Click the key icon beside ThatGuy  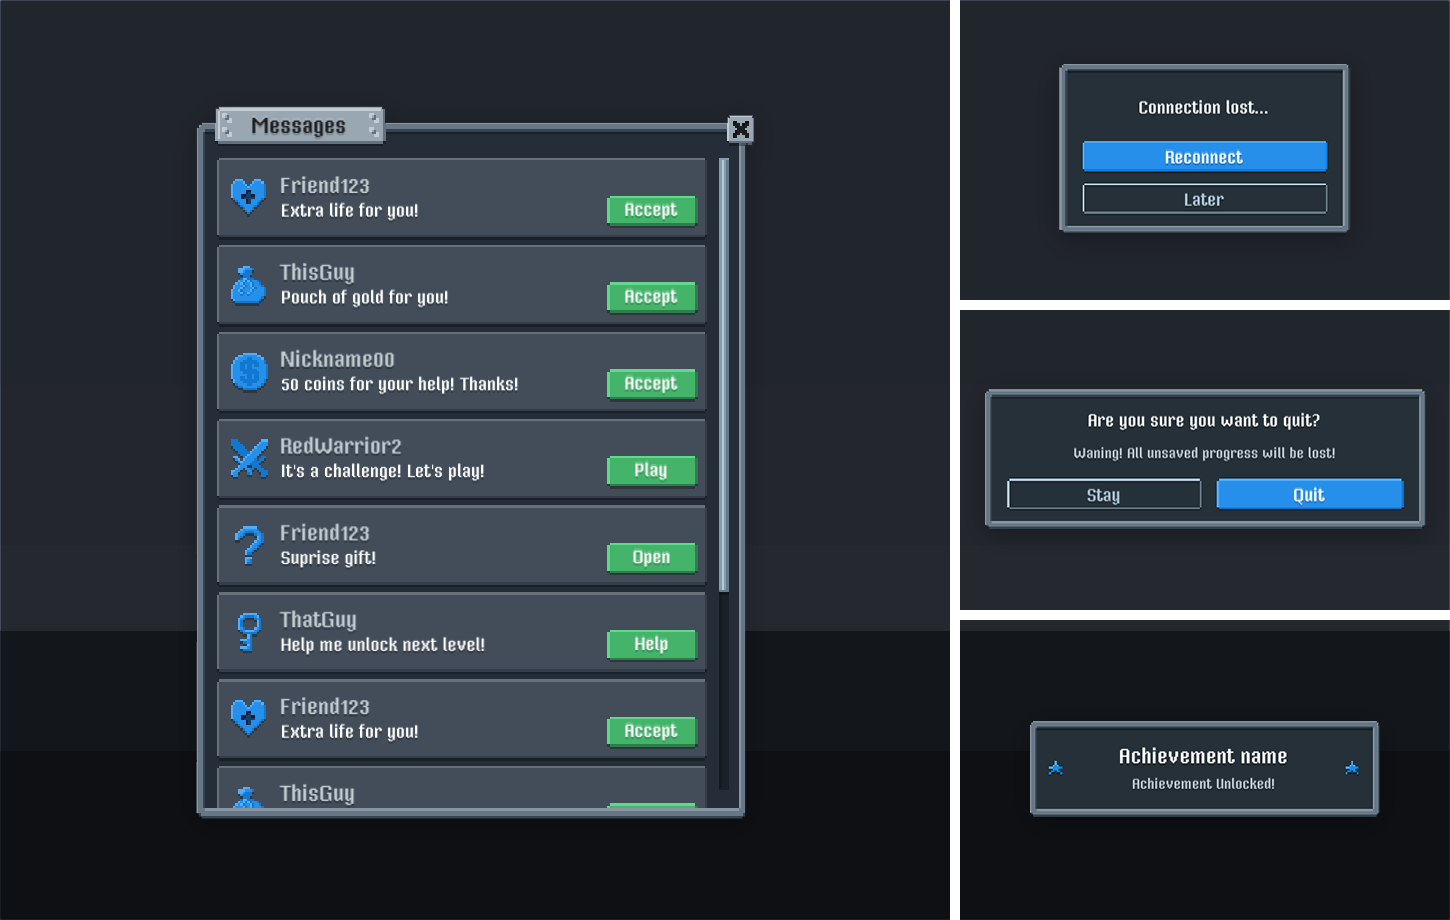(248, 631)
